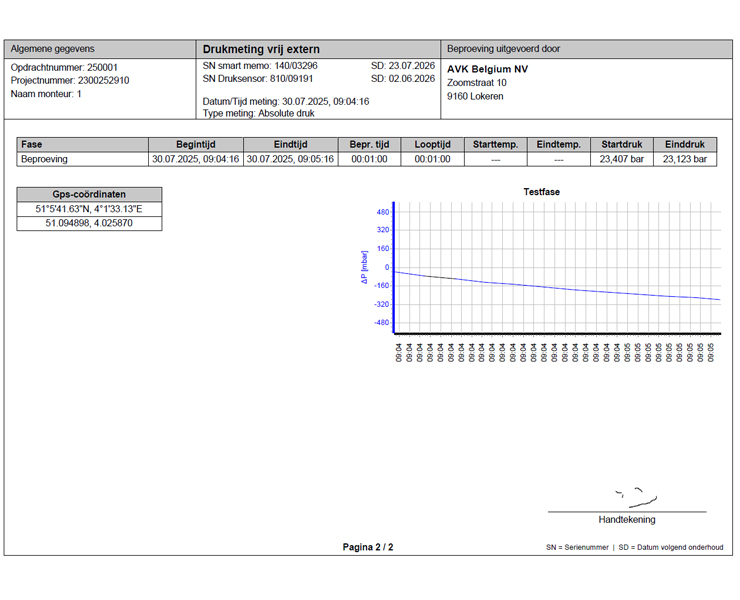Select the Projectnummer 2300252910 text
Viewport: 740px width, 600px height.
(70, 80)
